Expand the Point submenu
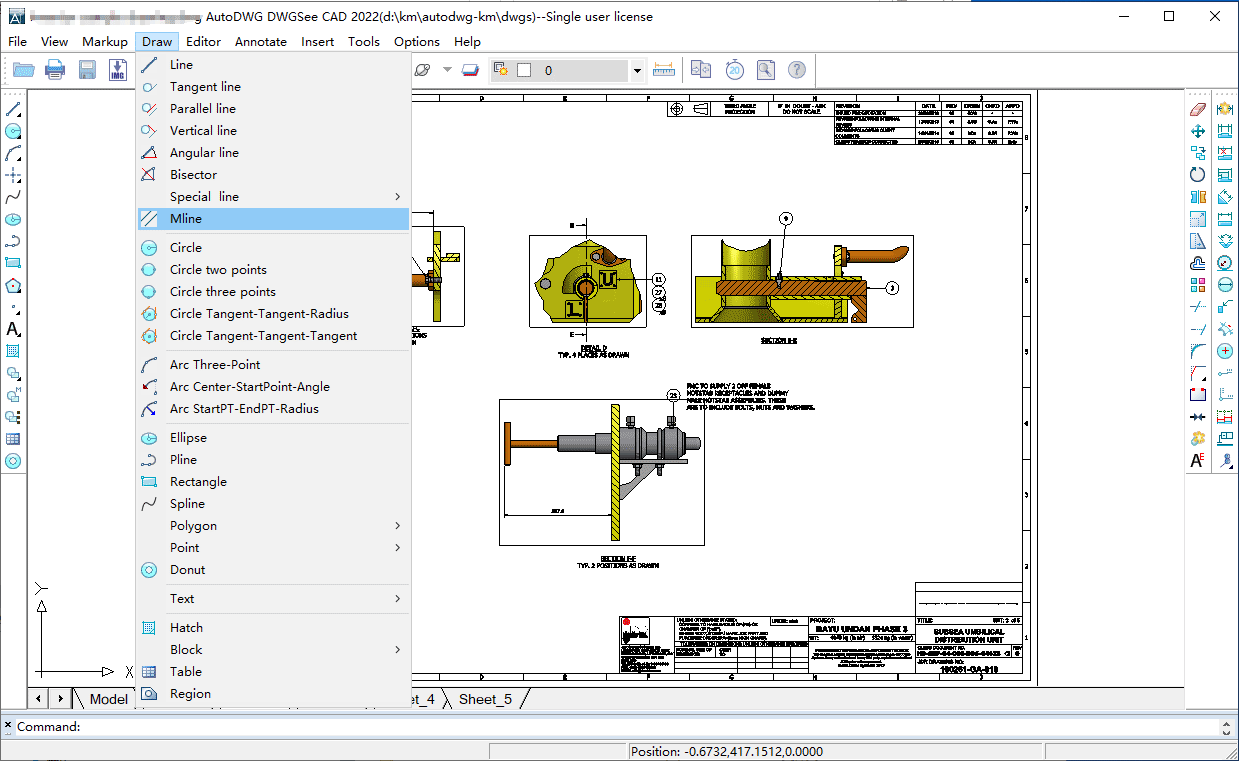Viewport: 1239px width, 761px height. coord(273,548)
